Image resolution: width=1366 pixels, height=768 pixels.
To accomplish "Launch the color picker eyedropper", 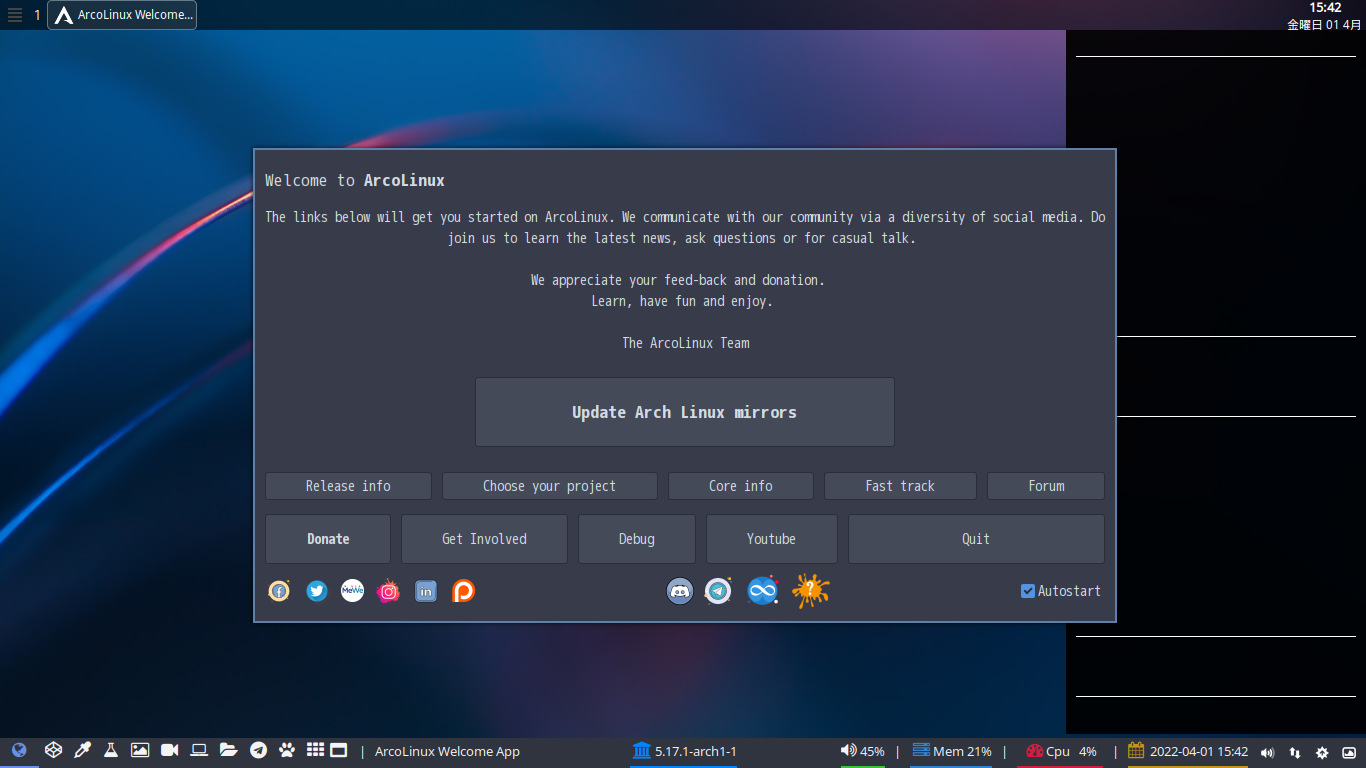I will [84, 750].
